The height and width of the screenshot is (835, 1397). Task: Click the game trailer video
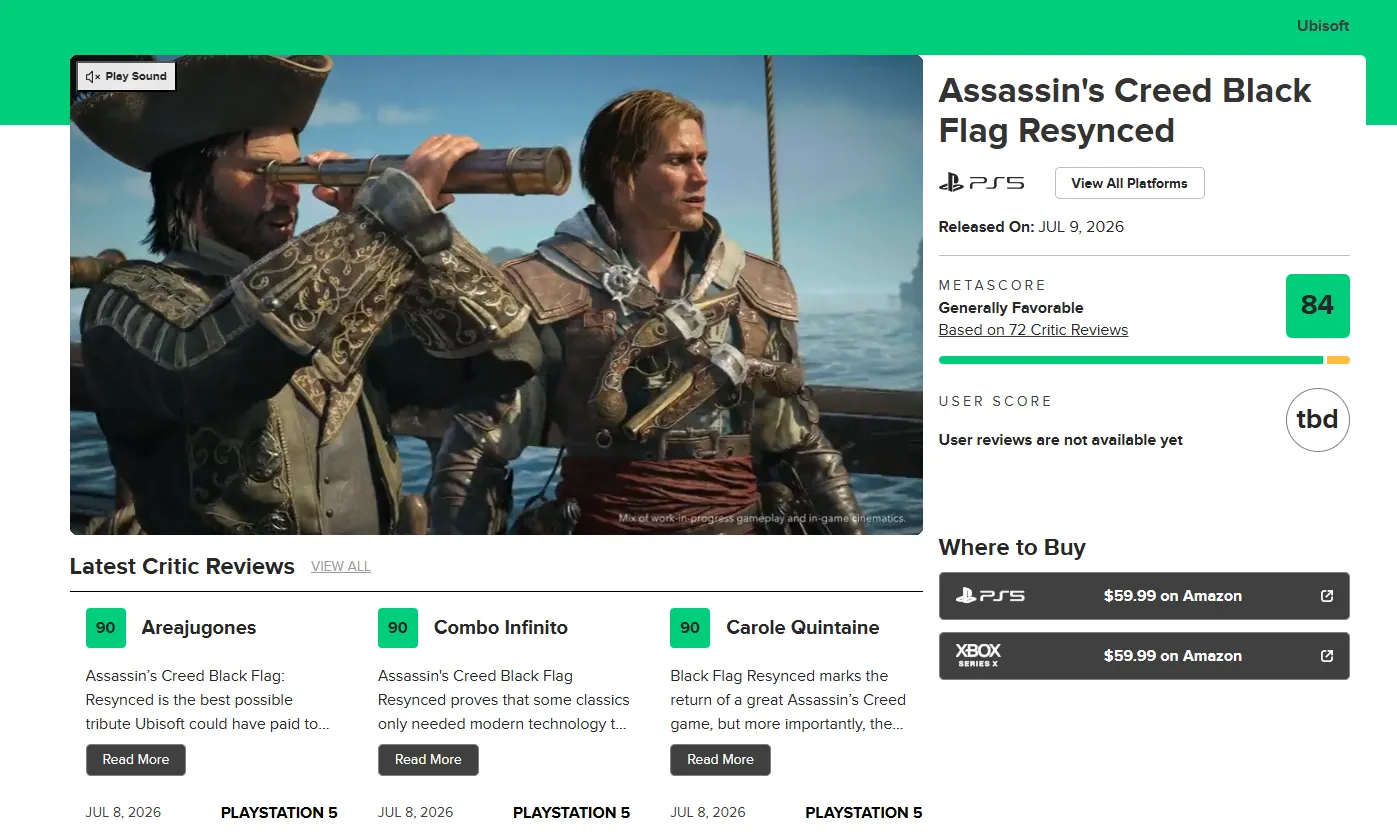pos(496,295)
